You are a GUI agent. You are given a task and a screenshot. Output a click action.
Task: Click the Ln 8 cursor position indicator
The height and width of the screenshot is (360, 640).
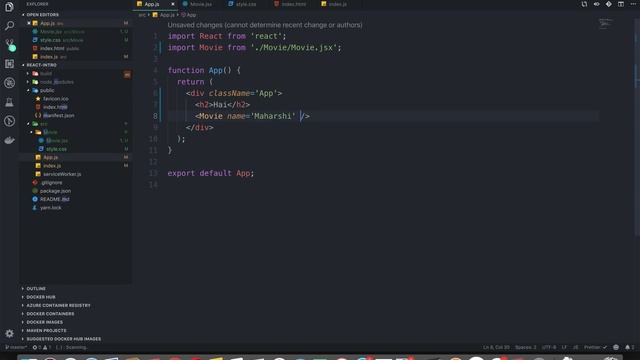496,347
